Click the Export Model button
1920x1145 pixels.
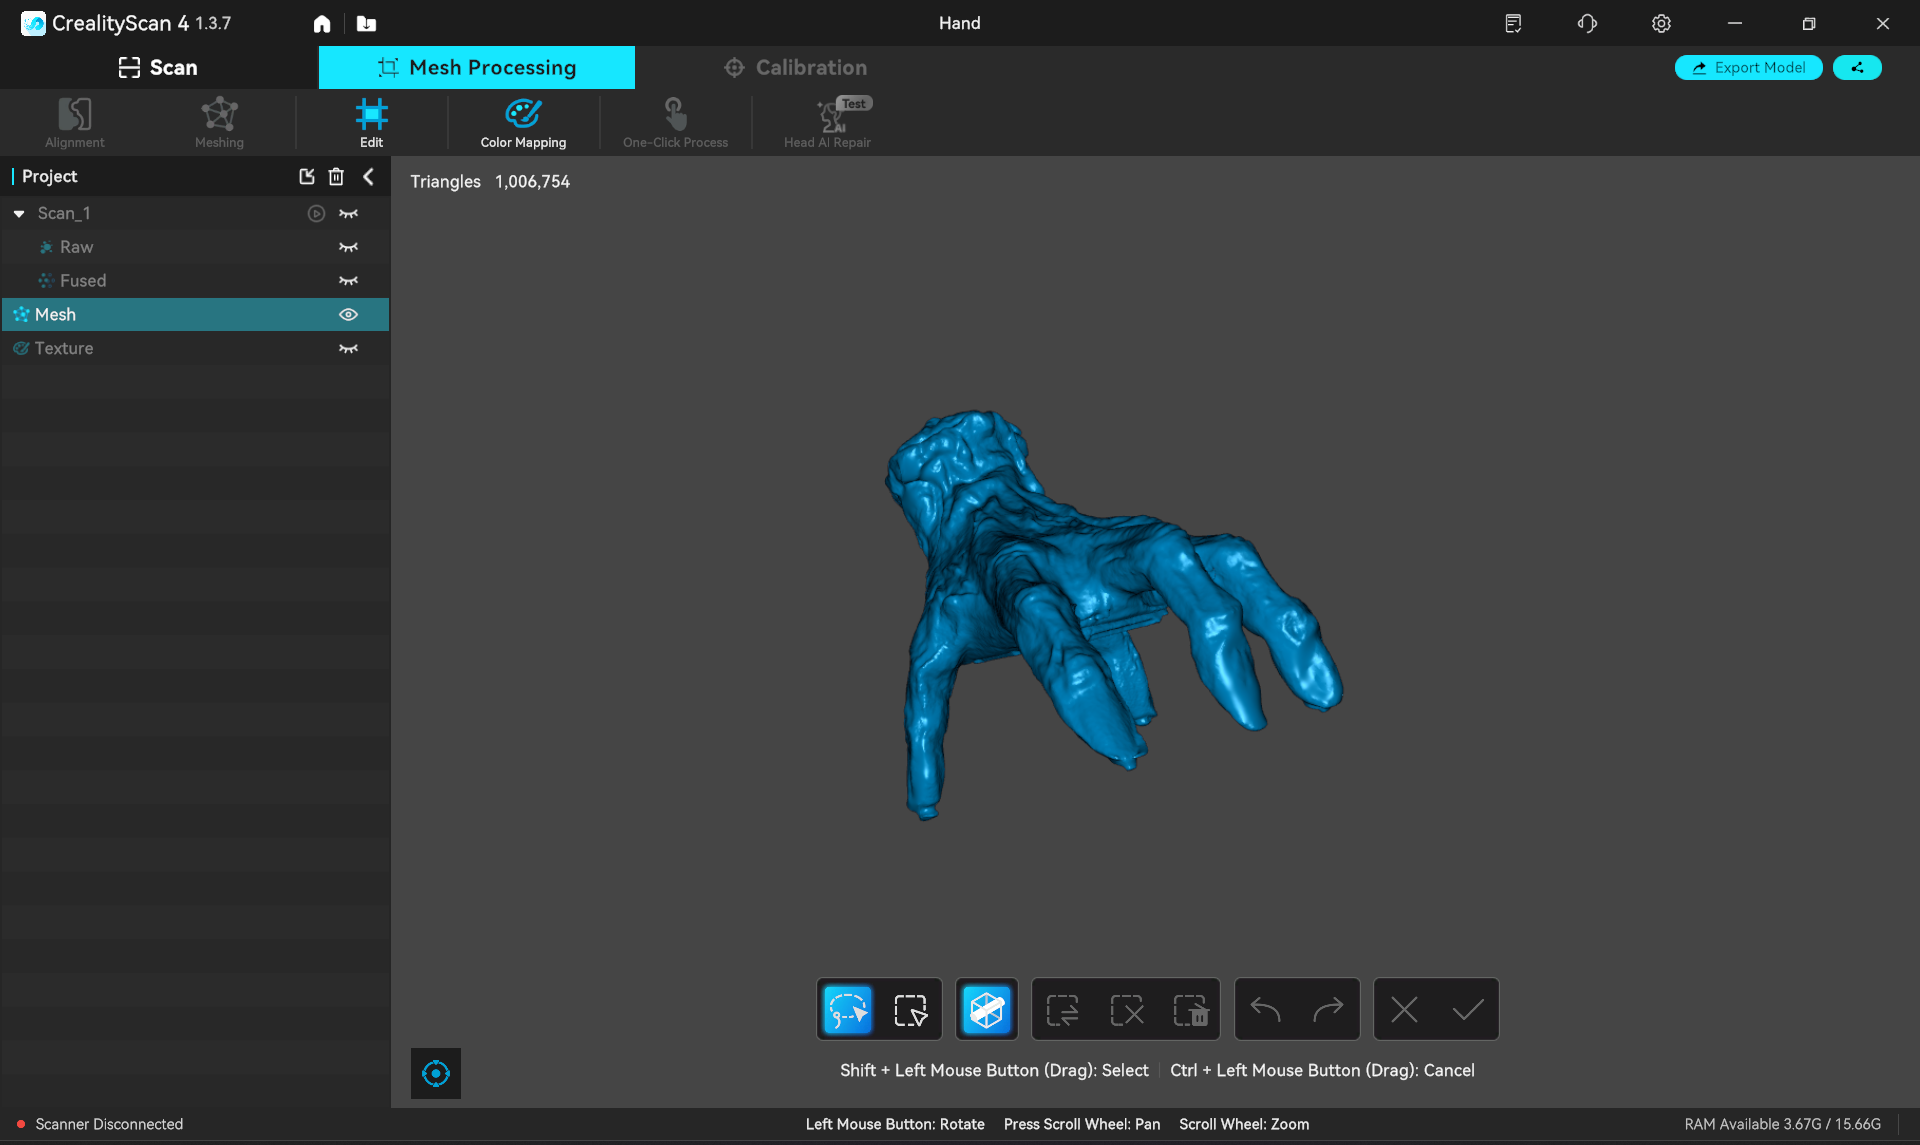point(1748,68)
